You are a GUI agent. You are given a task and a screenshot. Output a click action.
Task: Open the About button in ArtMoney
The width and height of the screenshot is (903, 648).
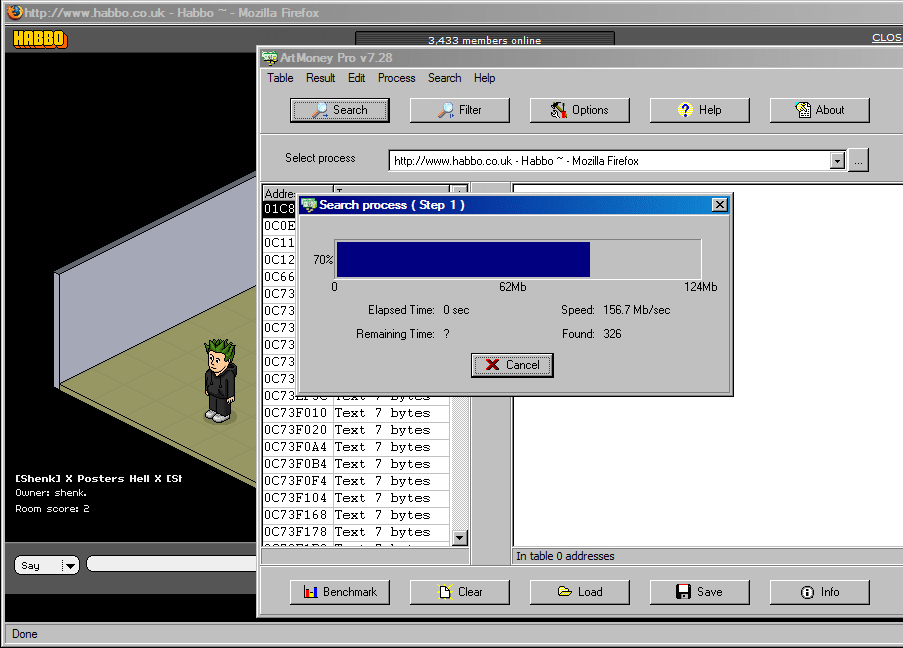[819, 110]
